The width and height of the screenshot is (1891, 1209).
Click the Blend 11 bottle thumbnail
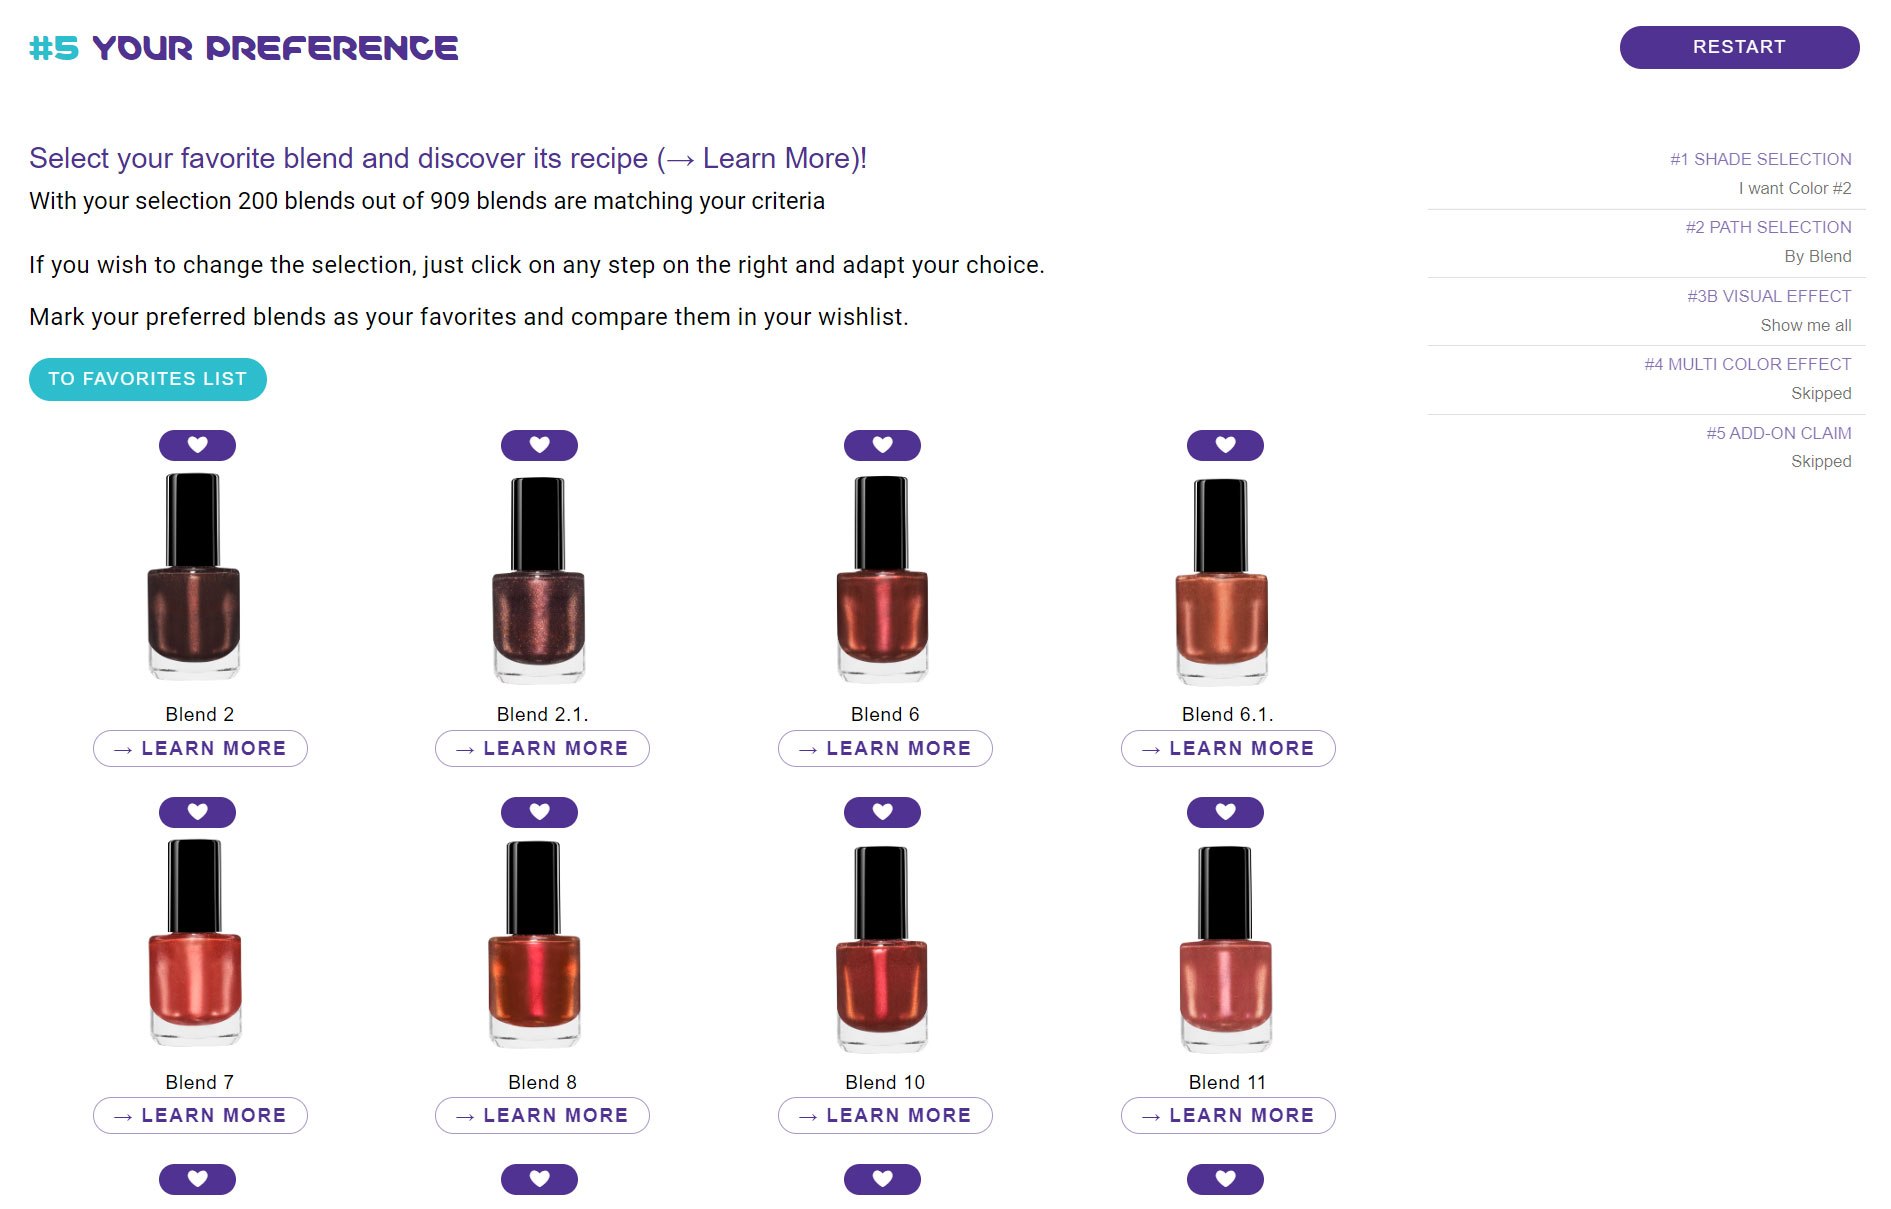(x=1225, y=950)
